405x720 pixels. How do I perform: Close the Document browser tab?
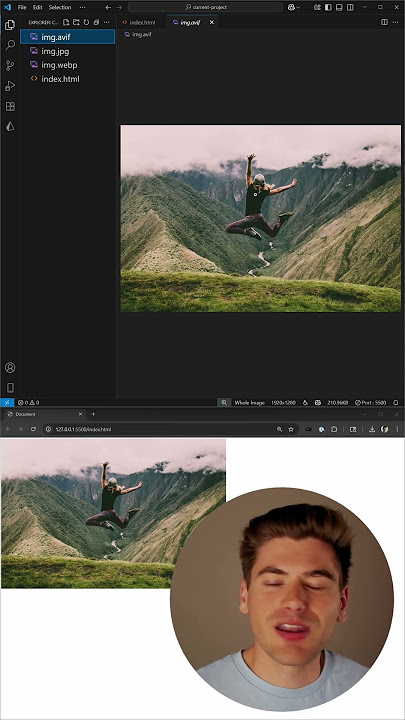pyautogui.click(x=80, y=414)
